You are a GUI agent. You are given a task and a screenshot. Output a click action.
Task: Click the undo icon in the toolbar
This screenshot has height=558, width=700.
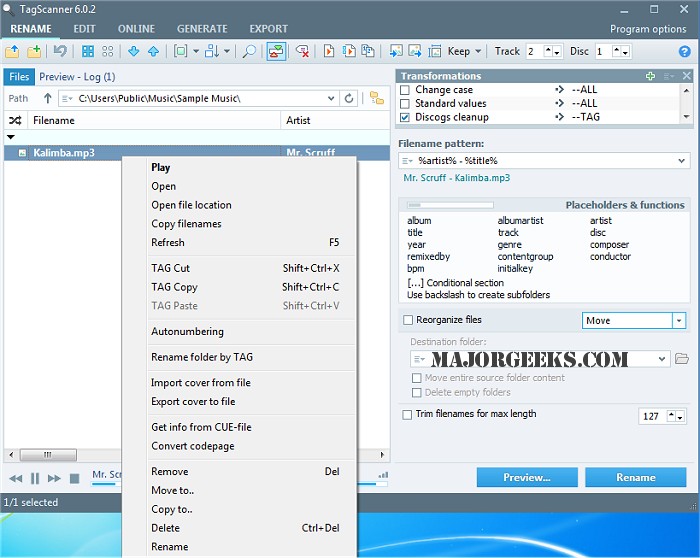click(x=60, y=51)
